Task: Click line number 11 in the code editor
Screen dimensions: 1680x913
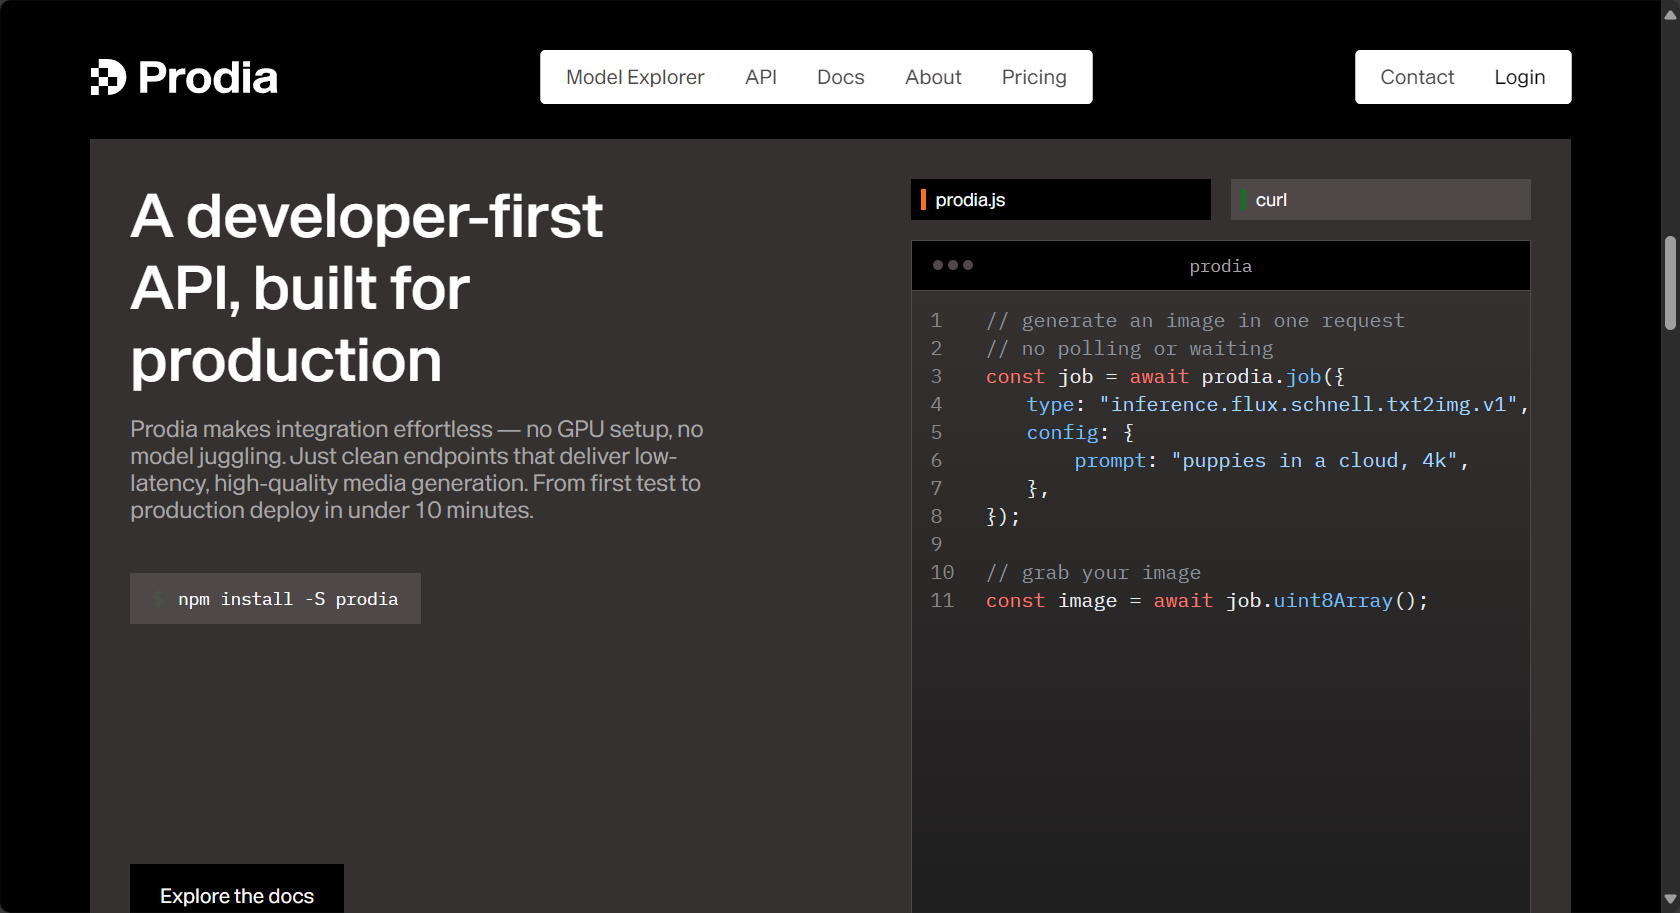Action: point(942,601)
